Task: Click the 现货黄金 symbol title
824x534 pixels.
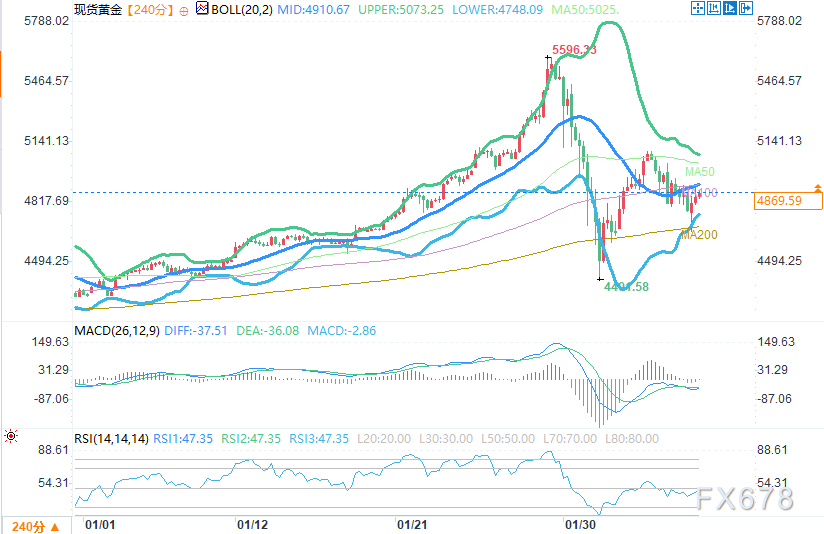Action: coord(97,9)
